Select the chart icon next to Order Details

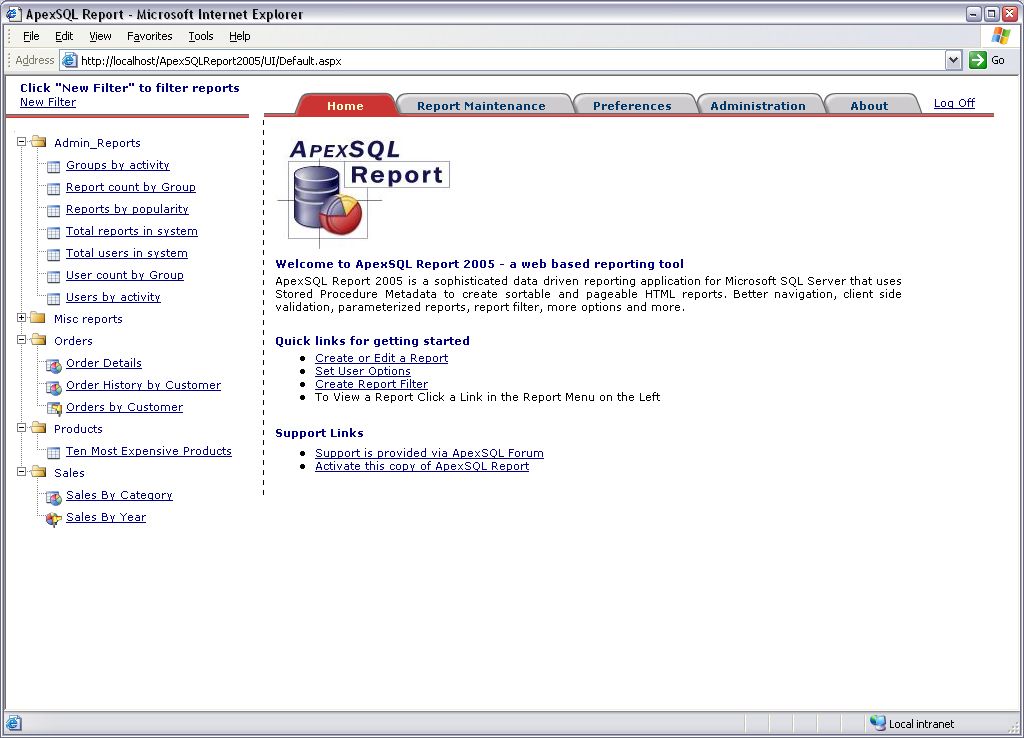(52, 364)
